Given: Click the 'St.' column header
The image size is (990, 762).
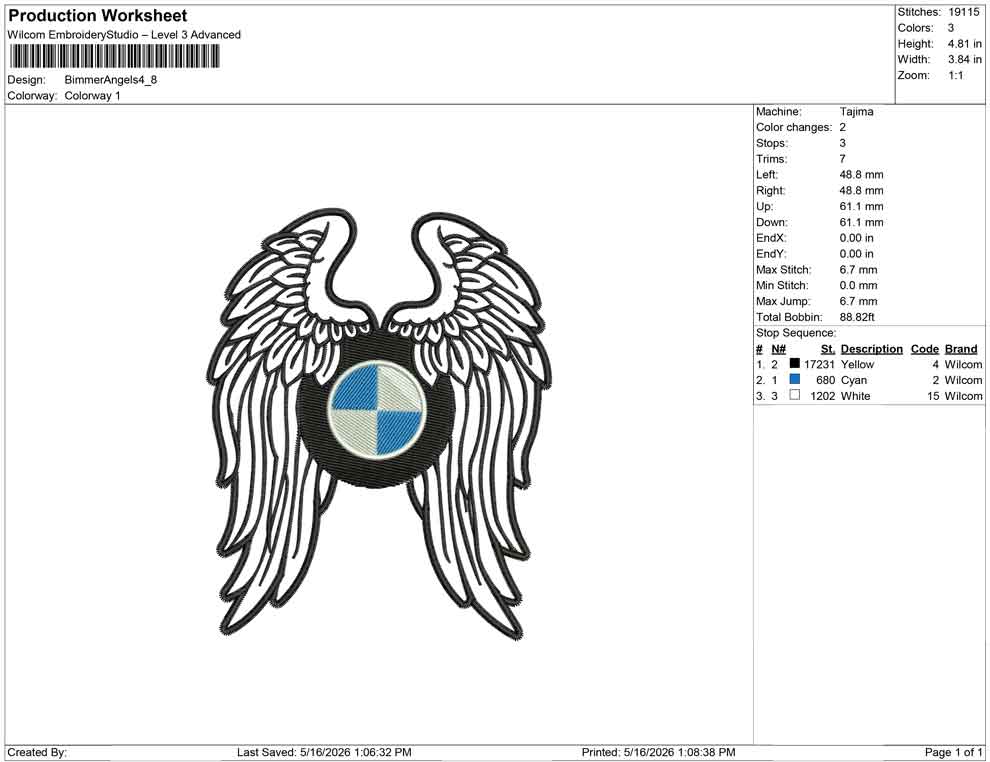Looking at the screenshot, I should click(828, 348).
